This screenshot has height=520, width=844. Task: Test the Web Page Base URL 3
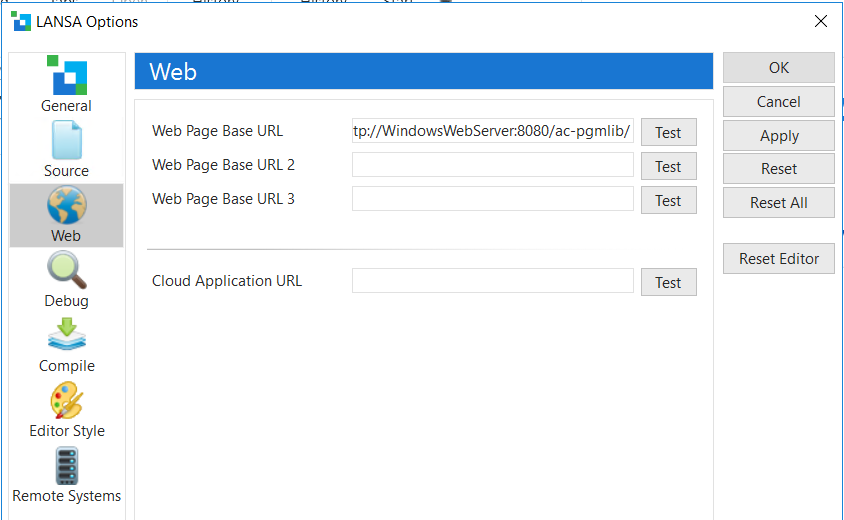click(x=669, y=200)
